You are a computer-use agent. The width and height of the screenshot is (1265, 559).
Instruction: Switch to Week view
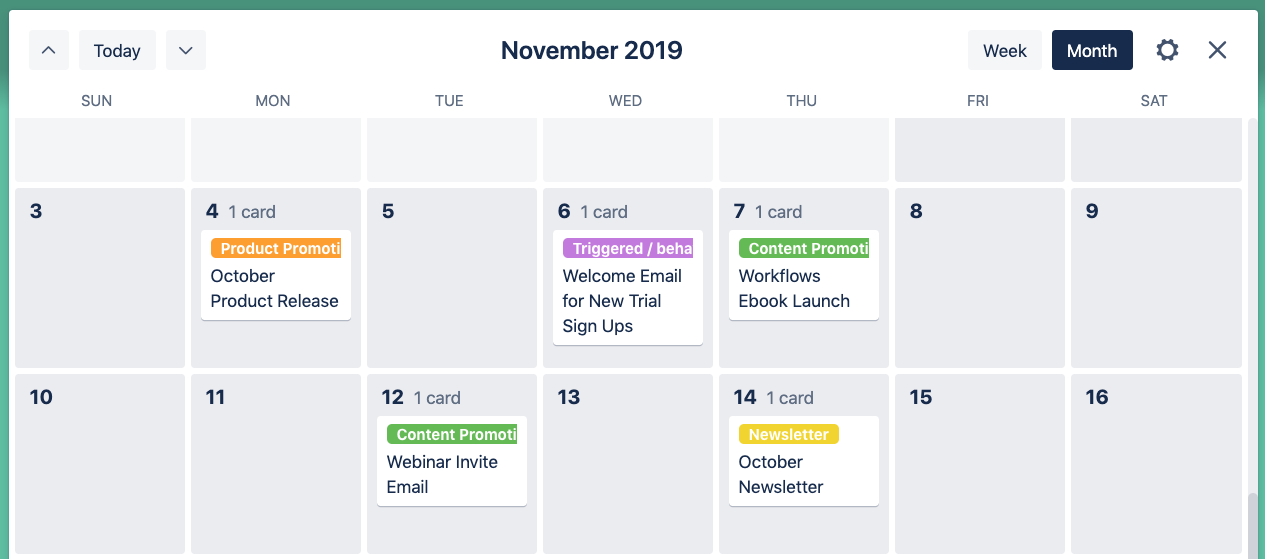(1004, 50)
